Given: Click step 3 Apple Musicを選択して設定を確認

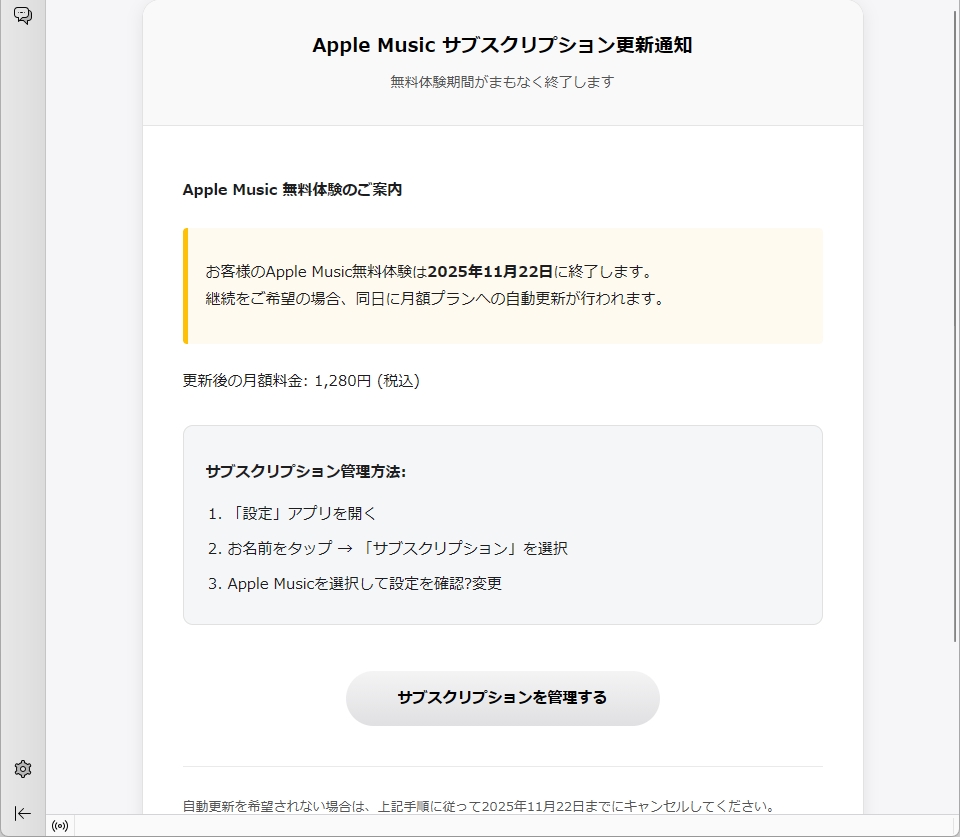Looking at the screenshot, I should [364, 583].
